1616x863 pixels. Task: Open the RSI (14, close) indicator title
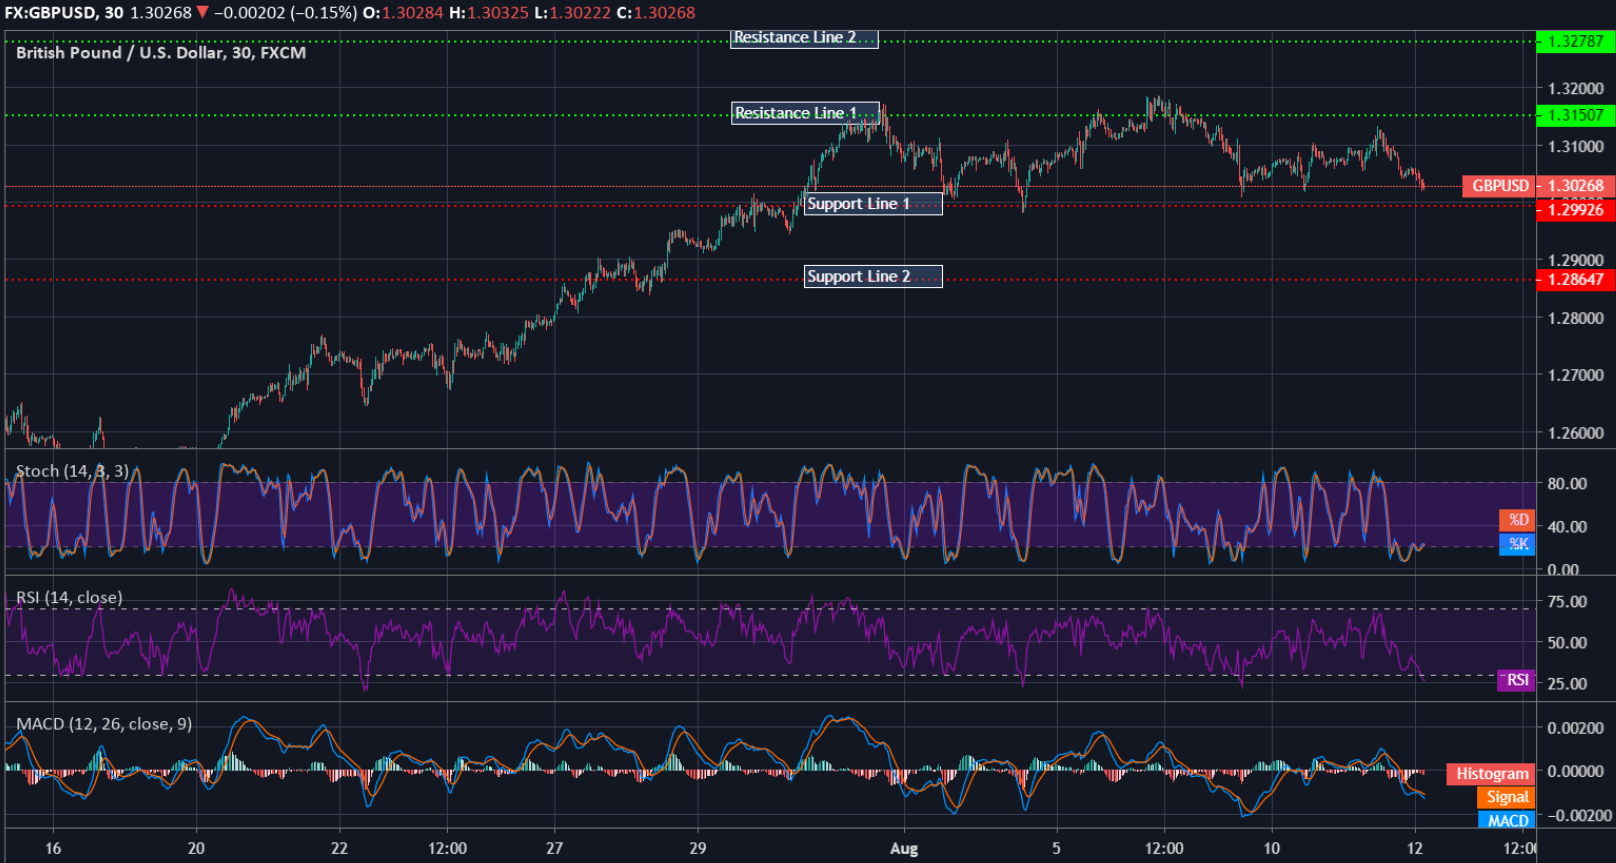[69, 598]
